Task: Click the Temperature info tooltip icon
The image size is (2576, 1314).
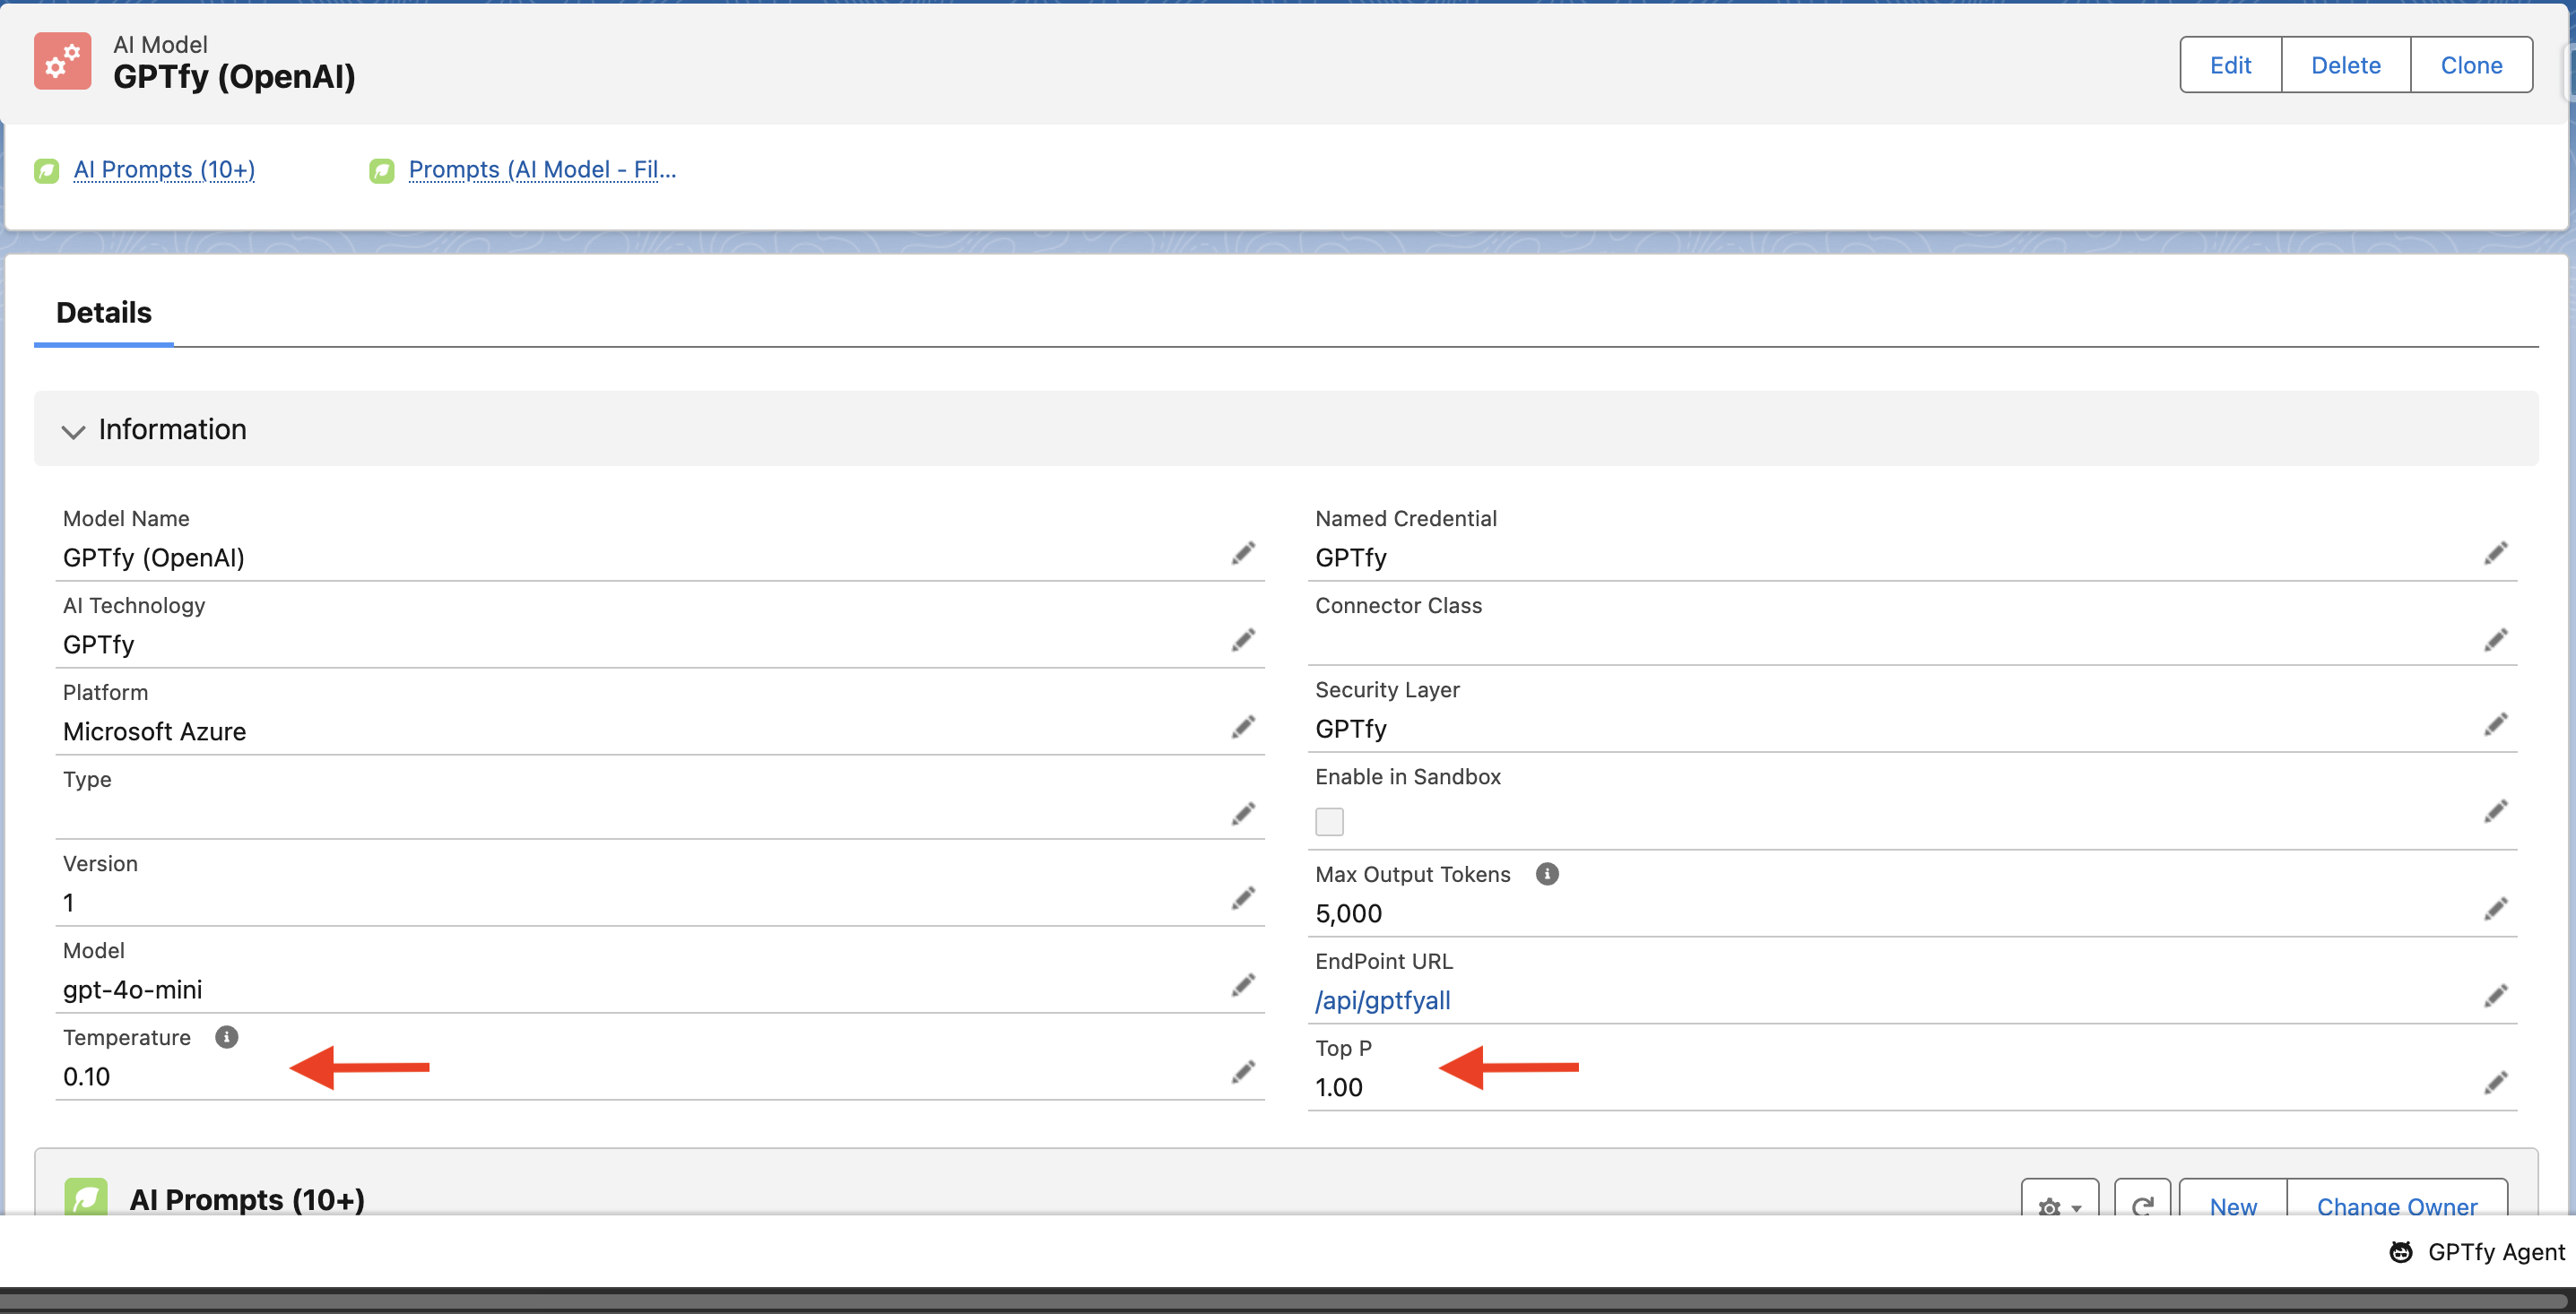Action: pyautogui.click(x=227, y=1037)
